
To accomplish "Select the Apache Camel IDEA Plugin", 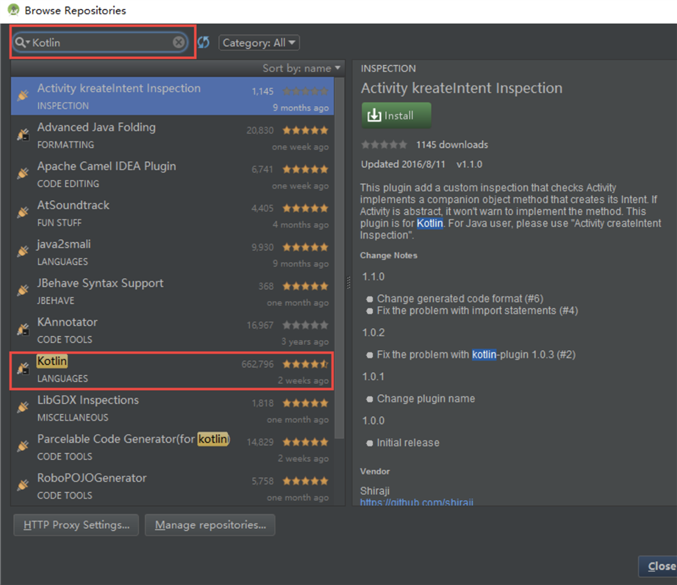I will [x=172, y=174].
